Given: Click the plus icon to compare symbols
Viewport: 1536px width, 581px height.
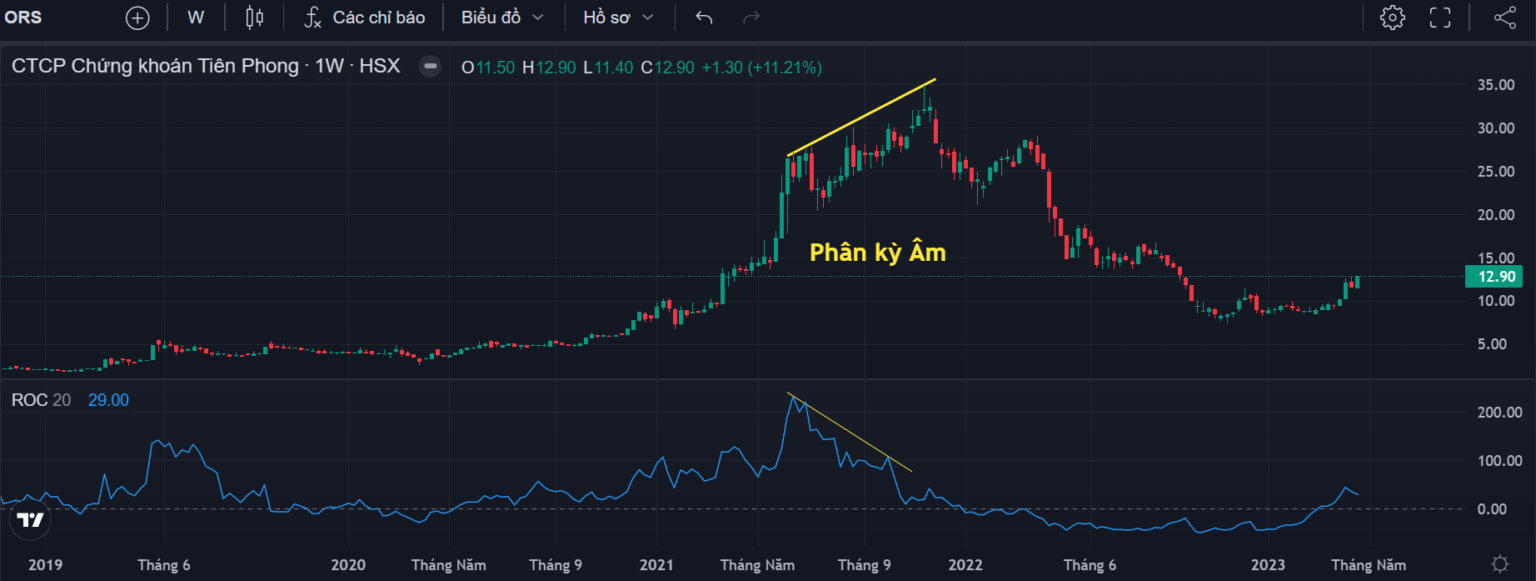Looking at the screenshot, I should (x=137, y=17).
